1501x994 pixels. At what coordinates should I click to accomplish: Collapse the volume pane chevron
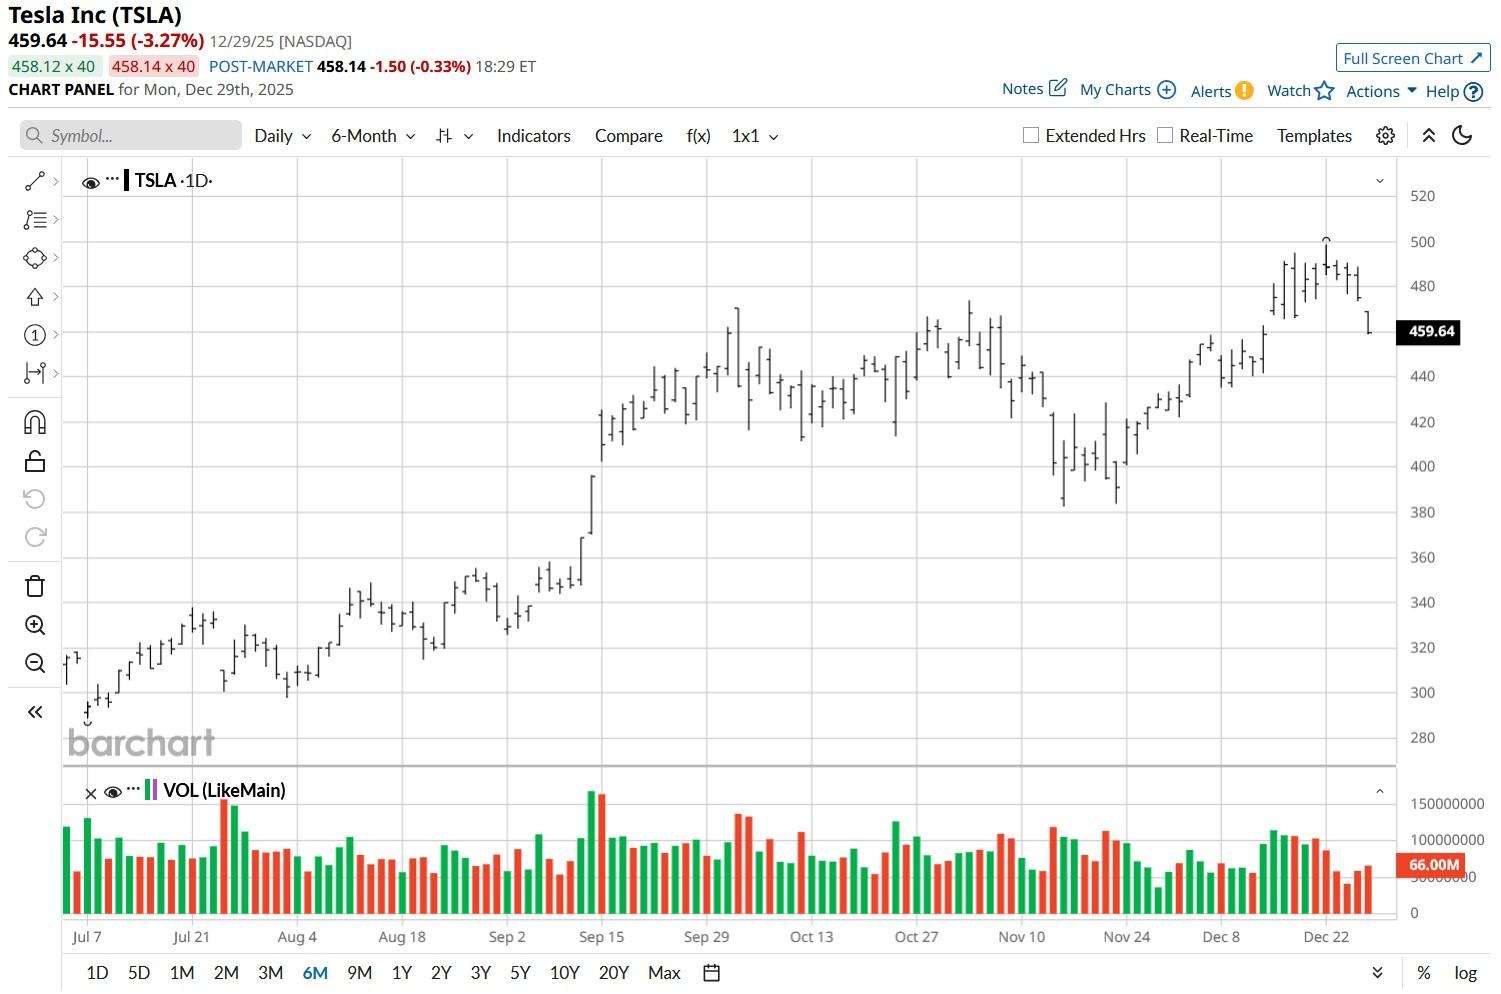(1380, 791)
